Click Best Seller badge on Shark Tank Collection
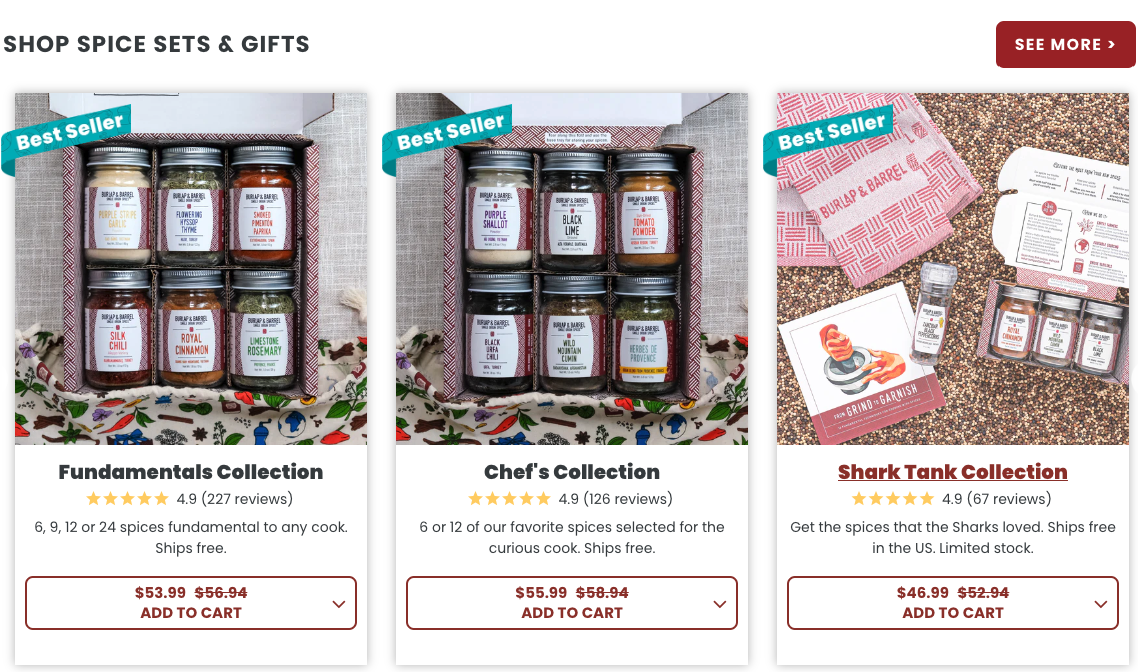Viewport: 1138px width, 672px height. [831, 134]
